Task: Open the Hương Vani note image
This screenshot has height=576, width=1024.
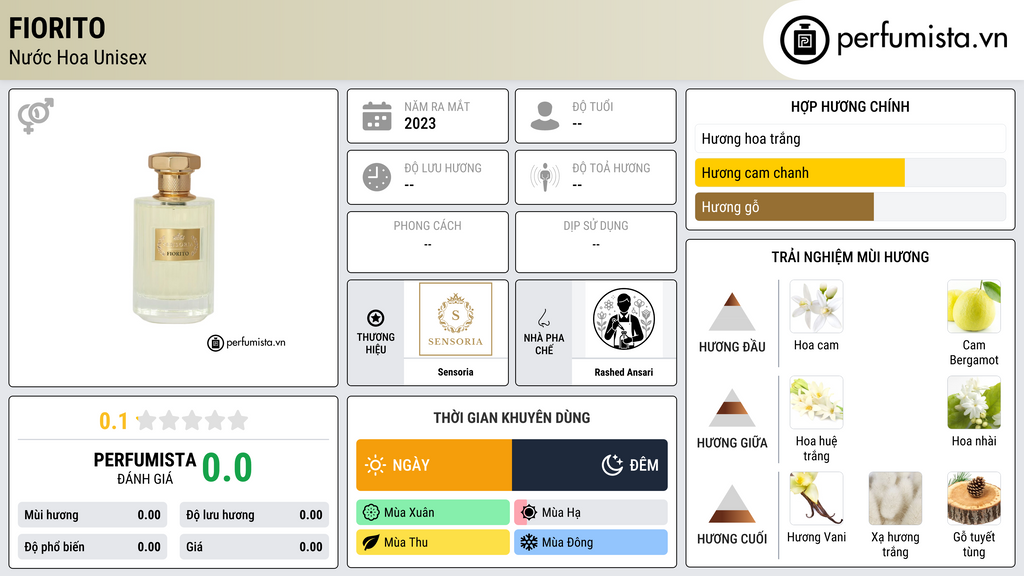Action: coord(816,498)
